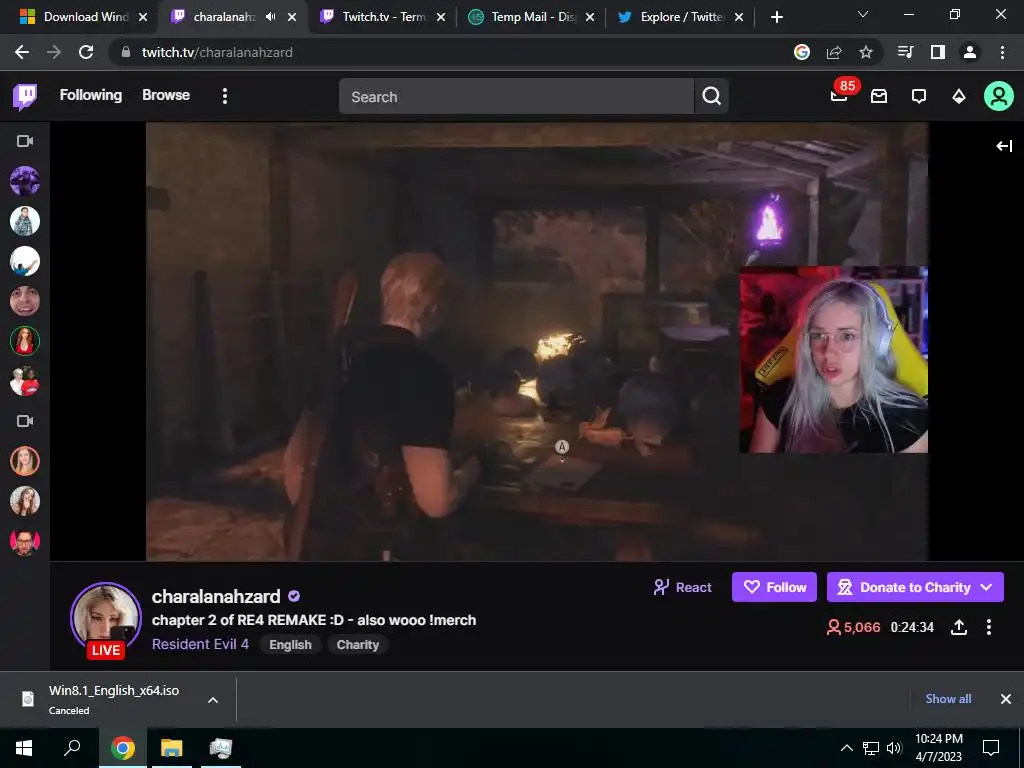Viewport: 1024px width, 768px height.
Task: Open notifications inbox with 85 badge
Action: click(839, 96)
